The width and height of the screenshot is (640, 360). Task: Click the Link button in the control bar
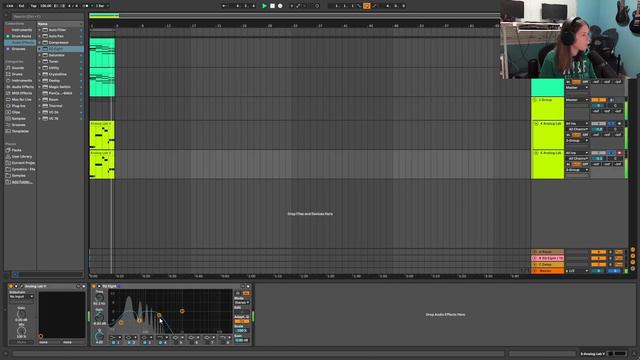[10, 6]
